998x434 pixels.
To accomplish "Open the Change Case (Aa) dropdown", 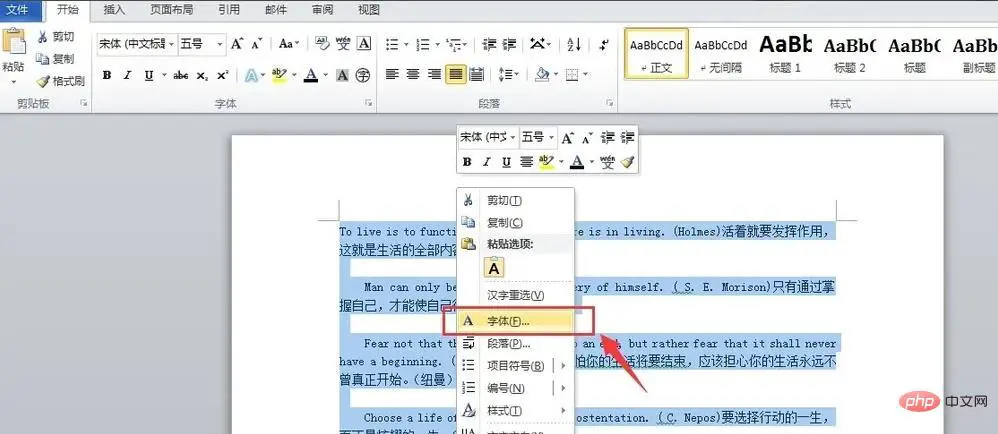I will point(289,44).
